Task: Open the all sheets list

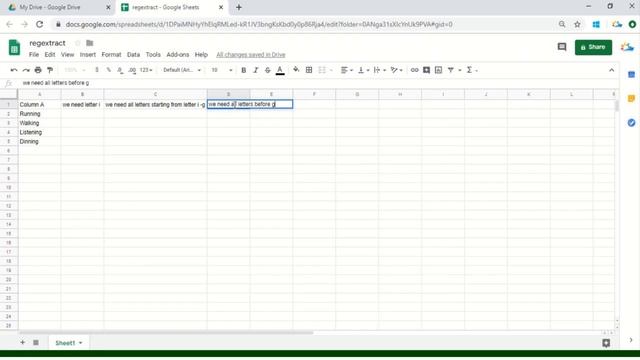Action: pos(36,342)
